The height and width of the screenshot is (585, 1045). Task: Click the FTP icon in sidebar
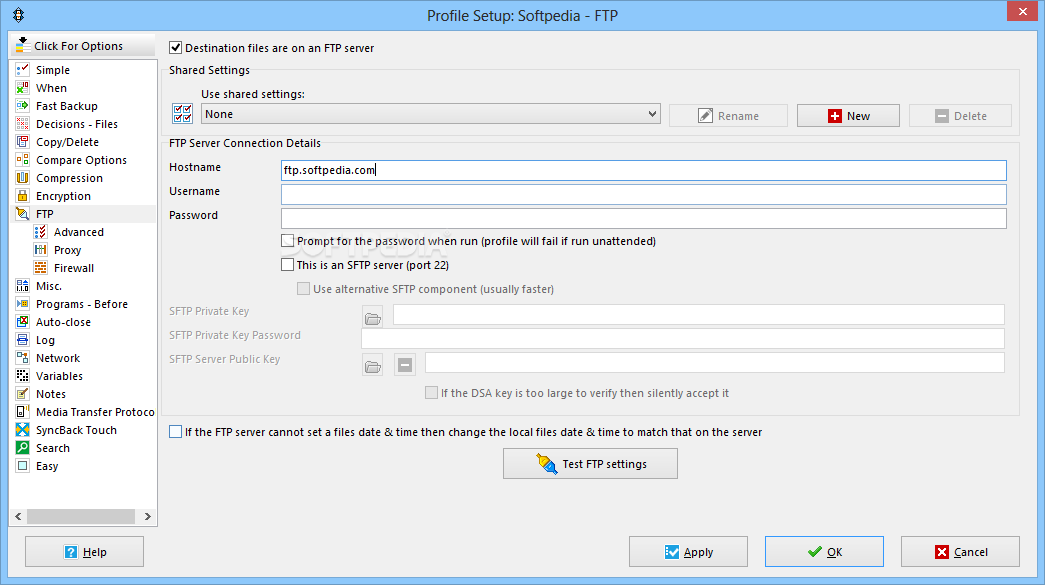[x=23, y=213]
